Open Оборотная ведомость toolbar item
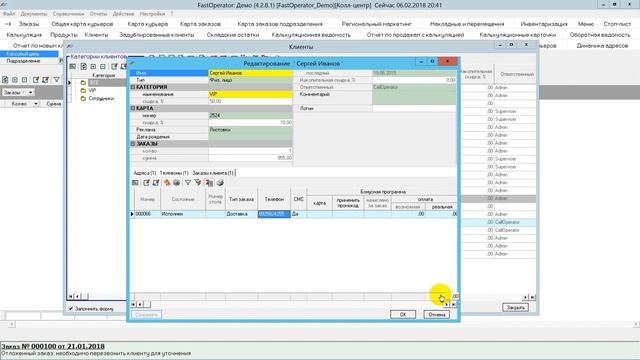Viewport: 640px width, 360px height. tap(600, 35)
